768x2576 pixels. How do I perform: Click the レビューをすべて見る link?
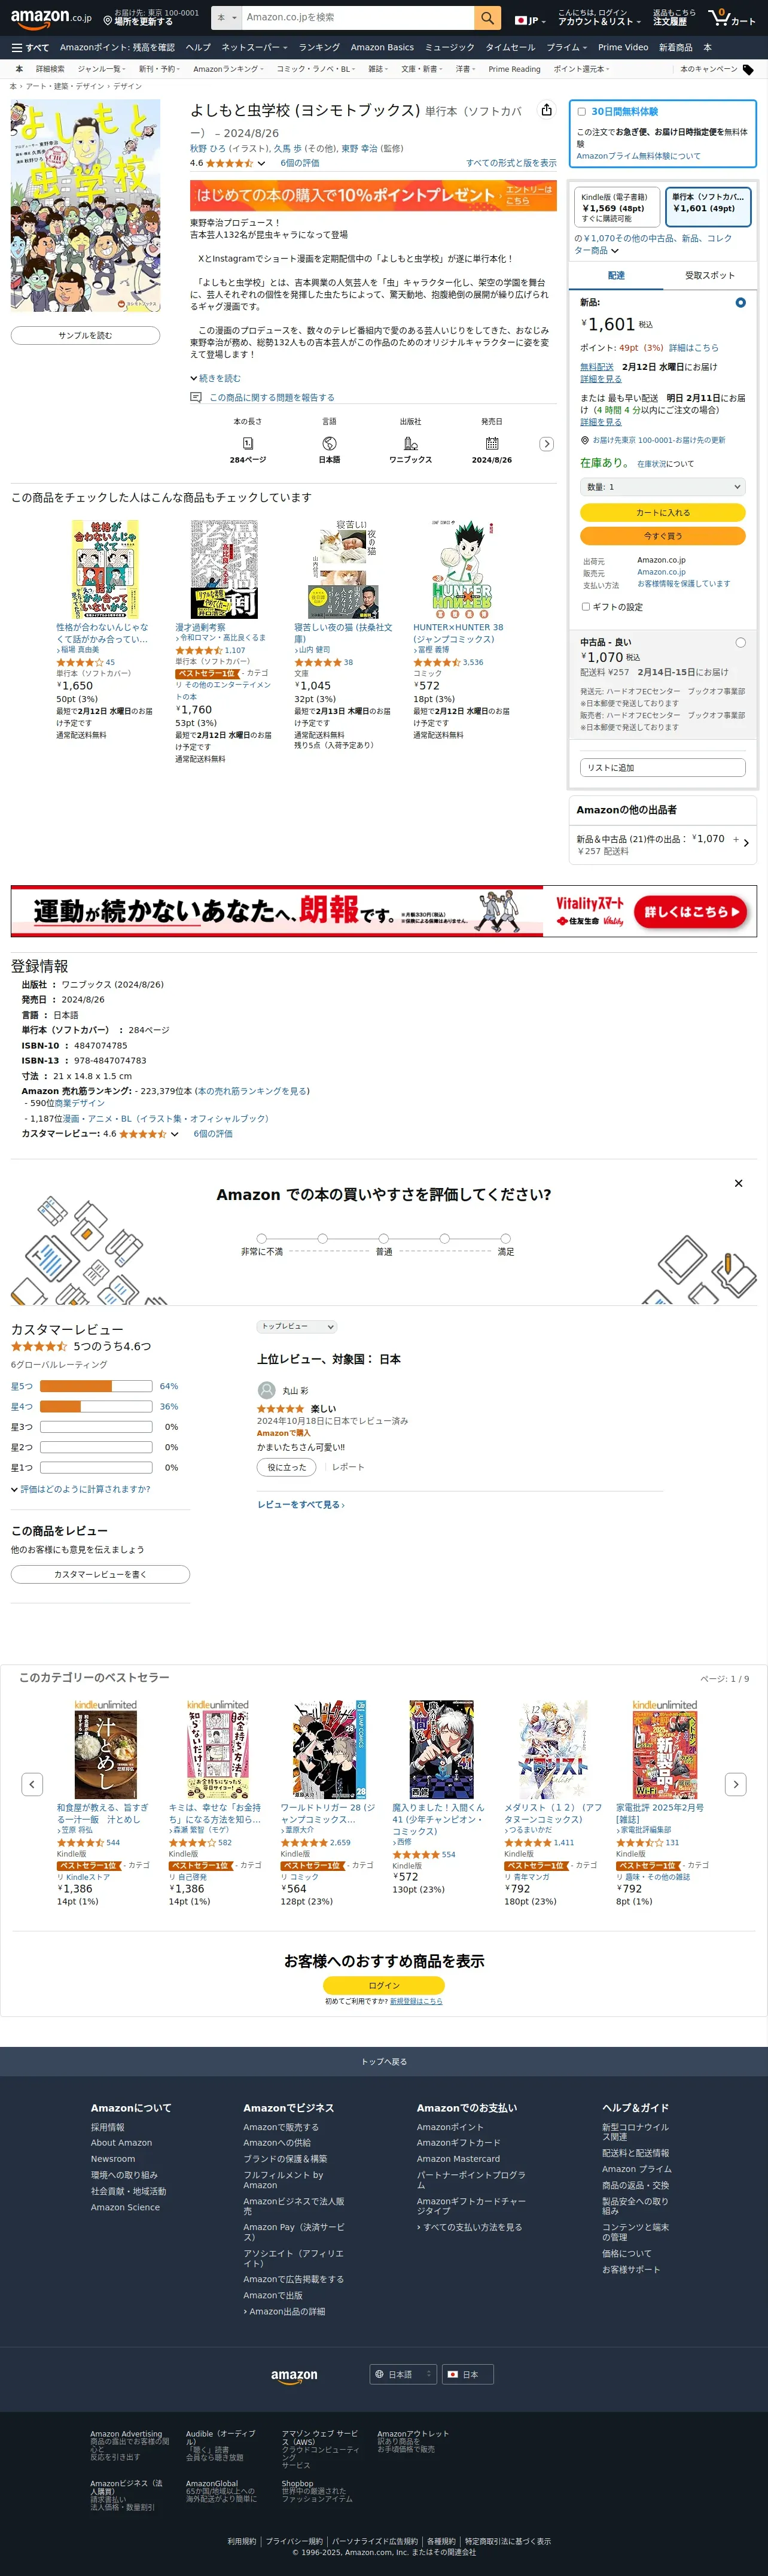[301, 1505]
